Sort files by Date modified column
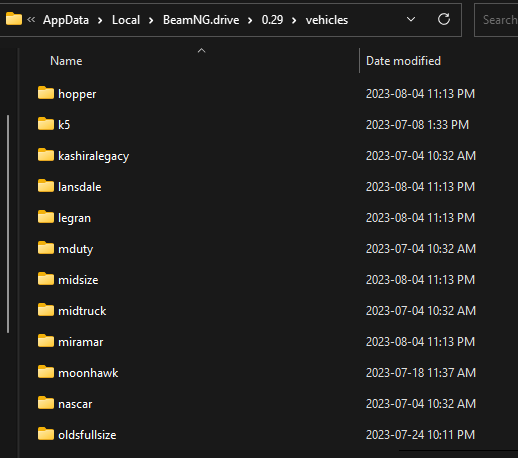 click(x=403, y=61)
